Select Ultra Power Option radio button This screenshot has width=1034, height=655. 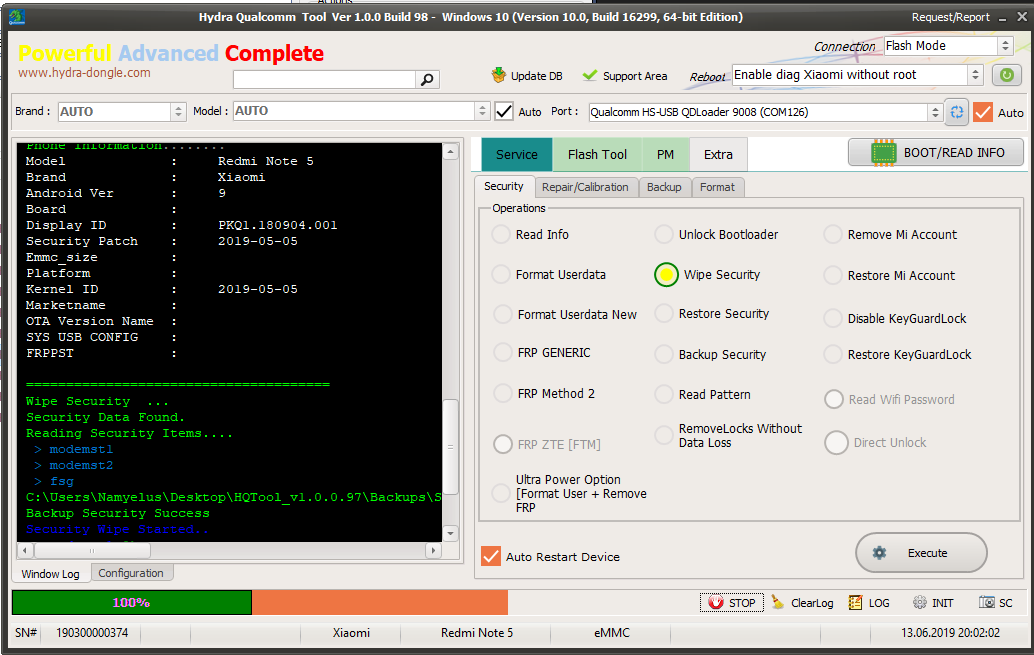[x=501, y=493]
